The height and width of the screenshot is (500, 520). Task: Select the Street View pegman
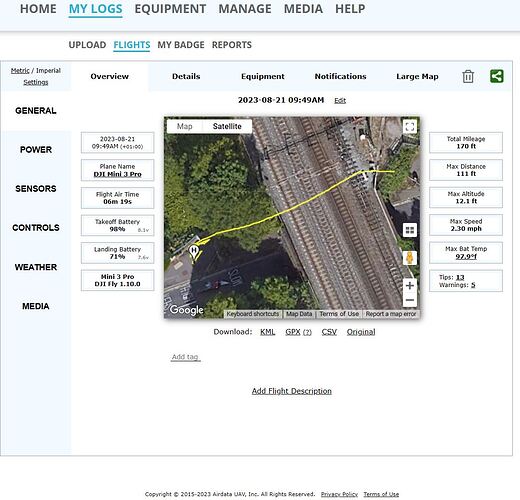click(x=410, y=258)
